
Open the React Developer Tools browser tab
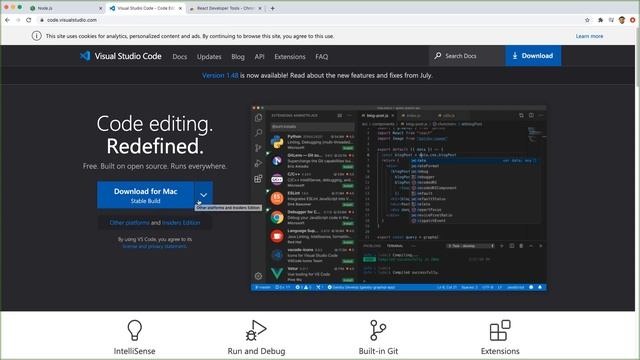click(225, 8)
